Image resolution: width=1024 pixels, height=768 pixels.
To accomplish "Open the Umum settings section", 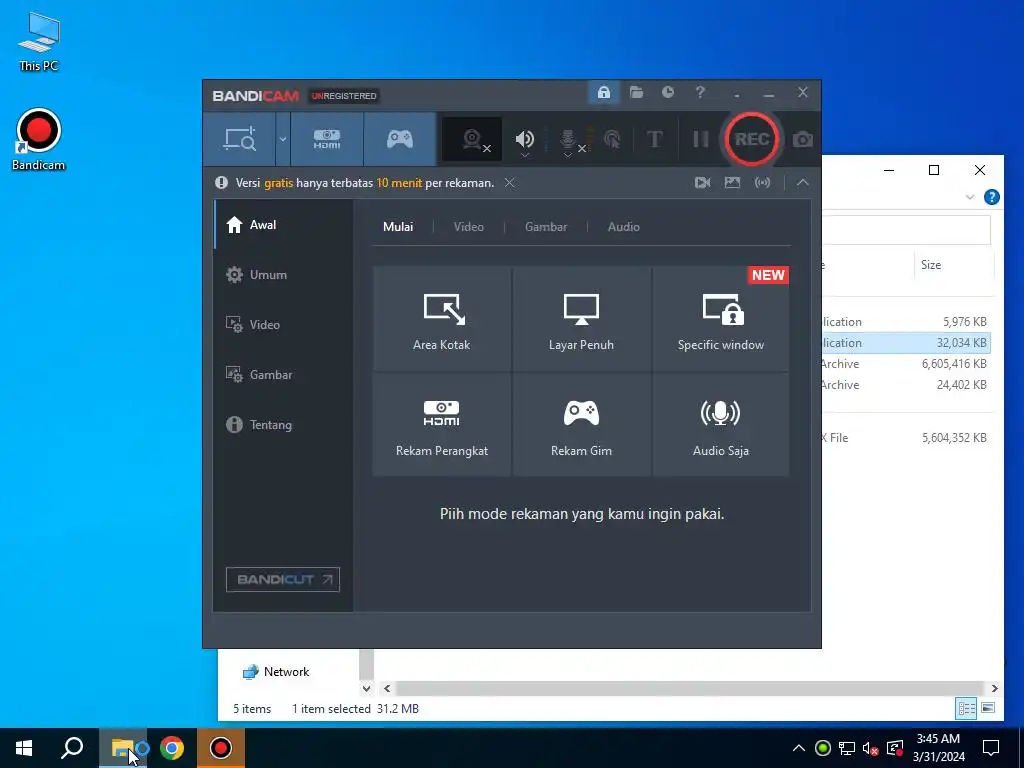I will point(283,275).
